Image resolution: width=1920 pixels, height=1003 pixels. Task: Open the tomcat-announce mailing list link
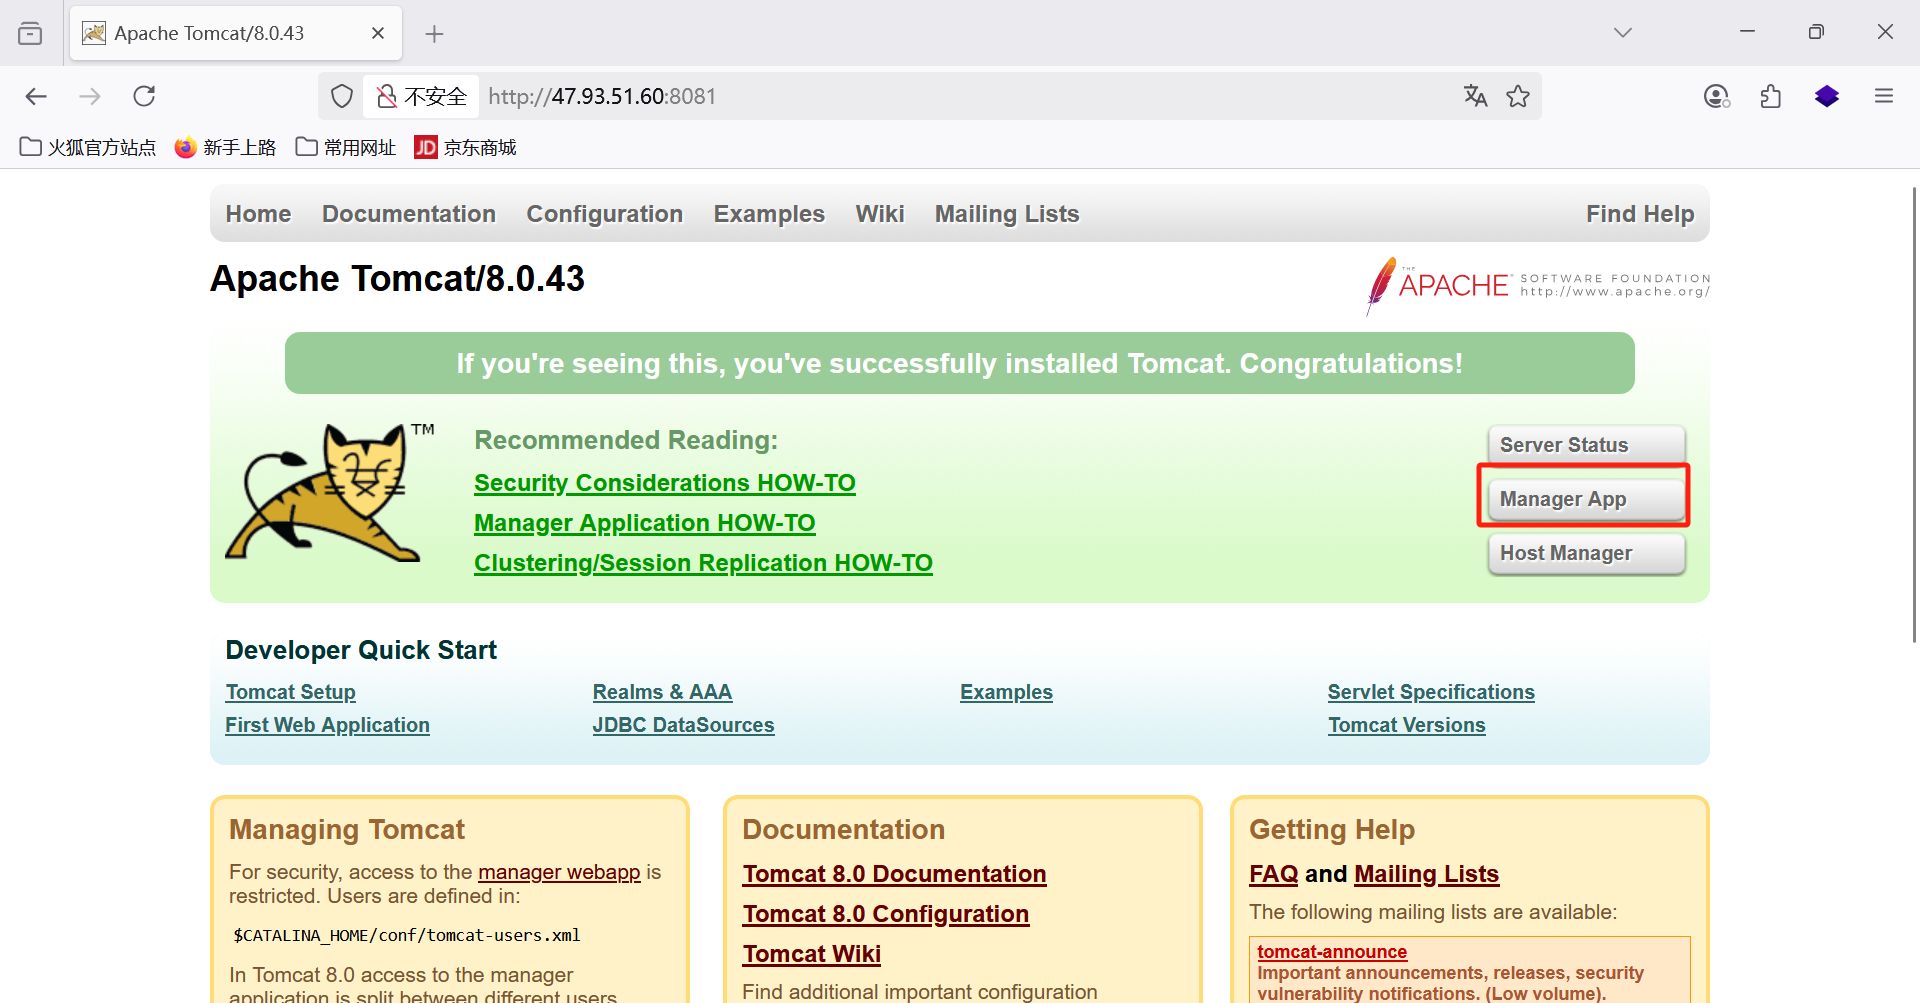pyautogui.click(x=1332, y=952)
